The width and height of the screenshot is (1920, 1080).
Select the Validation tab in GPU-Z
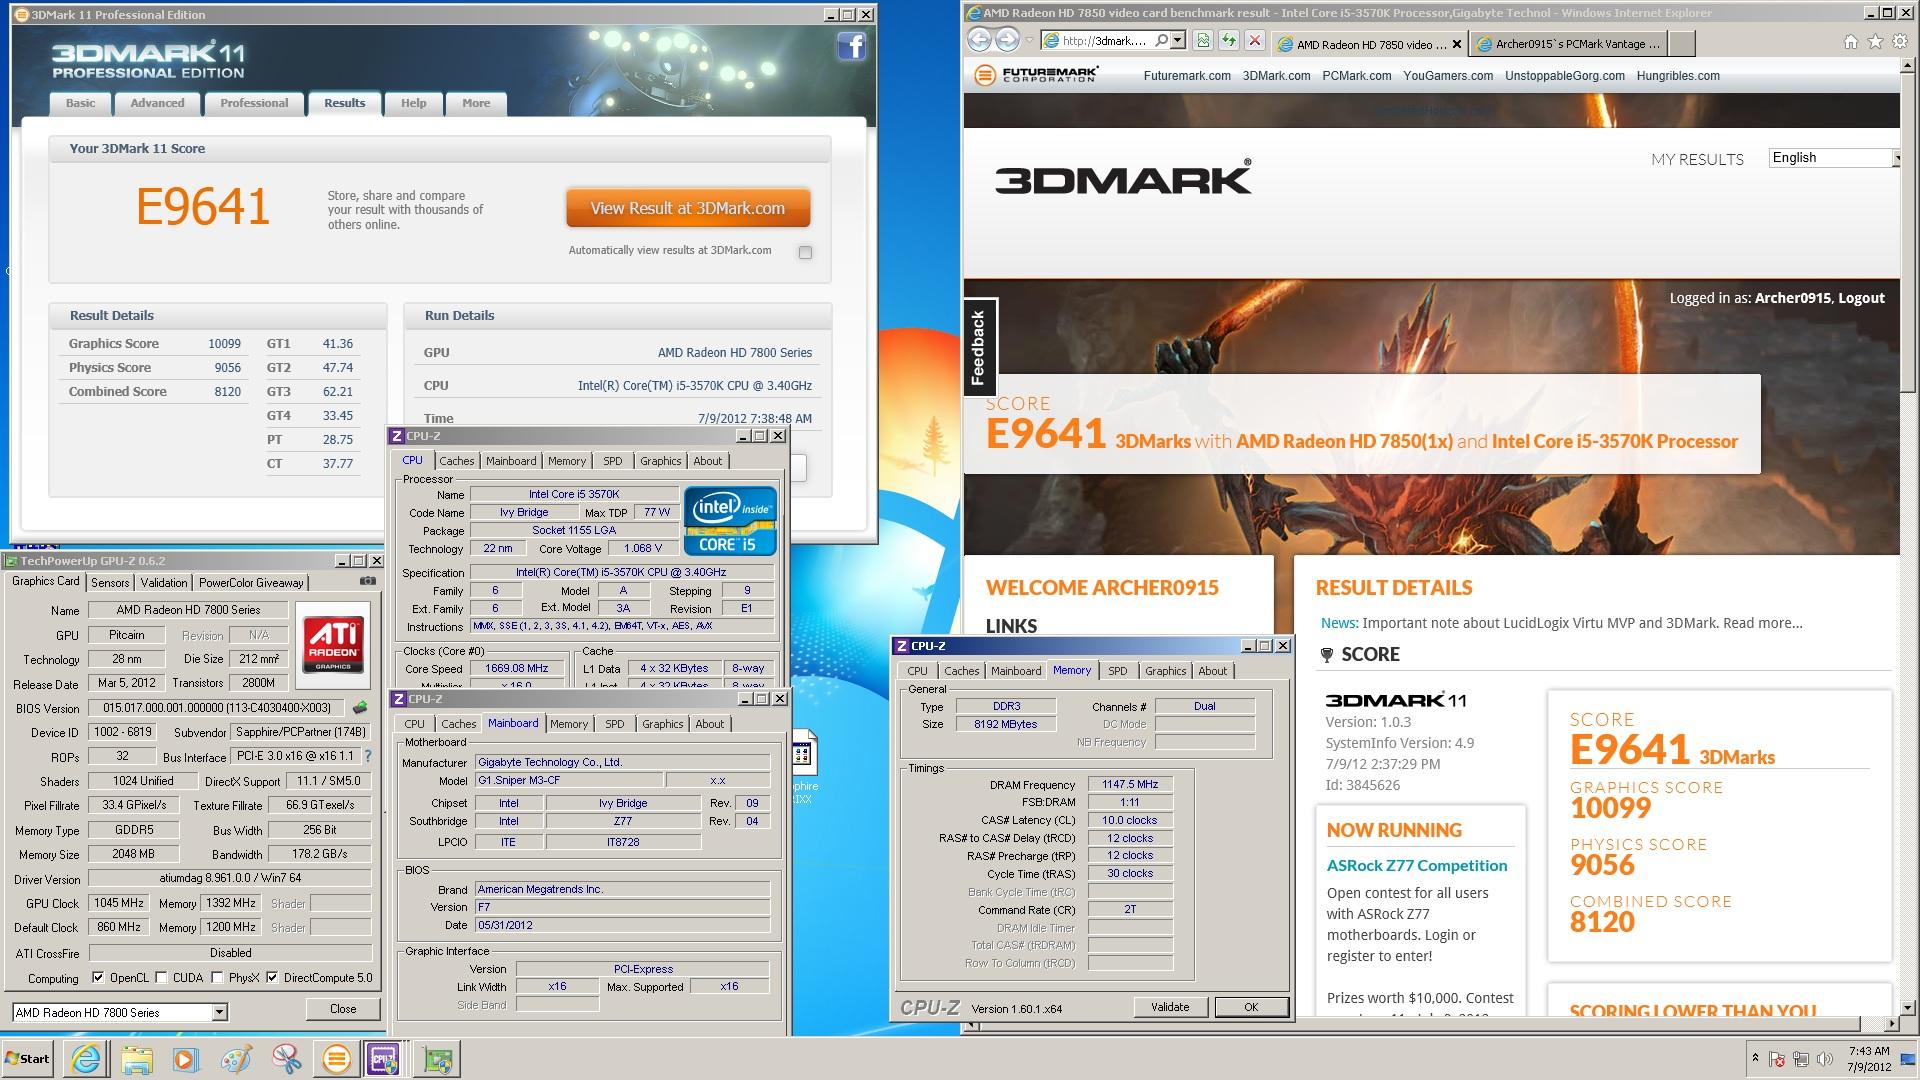(x=163, y=583)
